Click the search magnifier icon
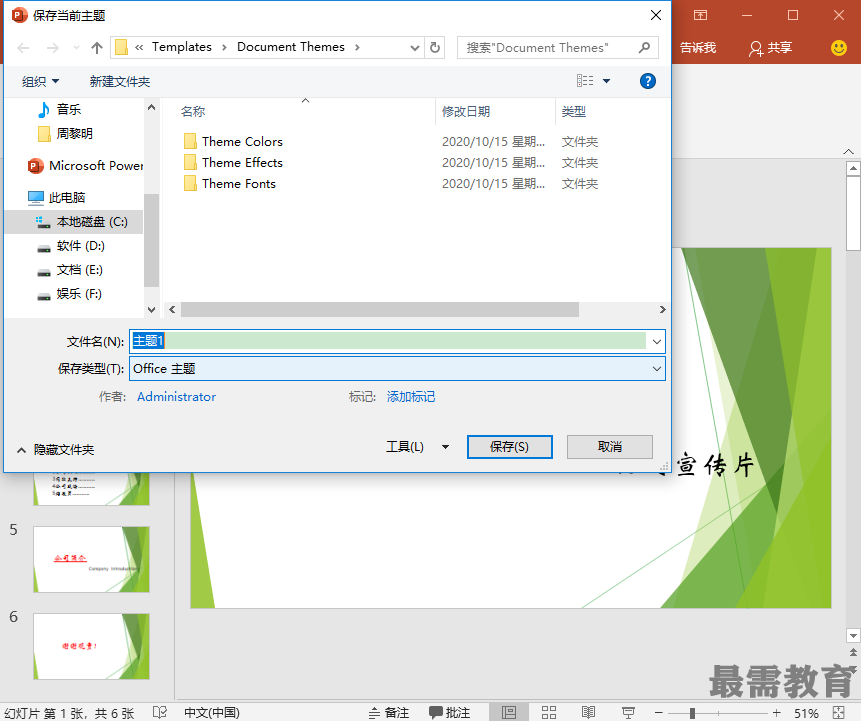 (x=645, y=48)
